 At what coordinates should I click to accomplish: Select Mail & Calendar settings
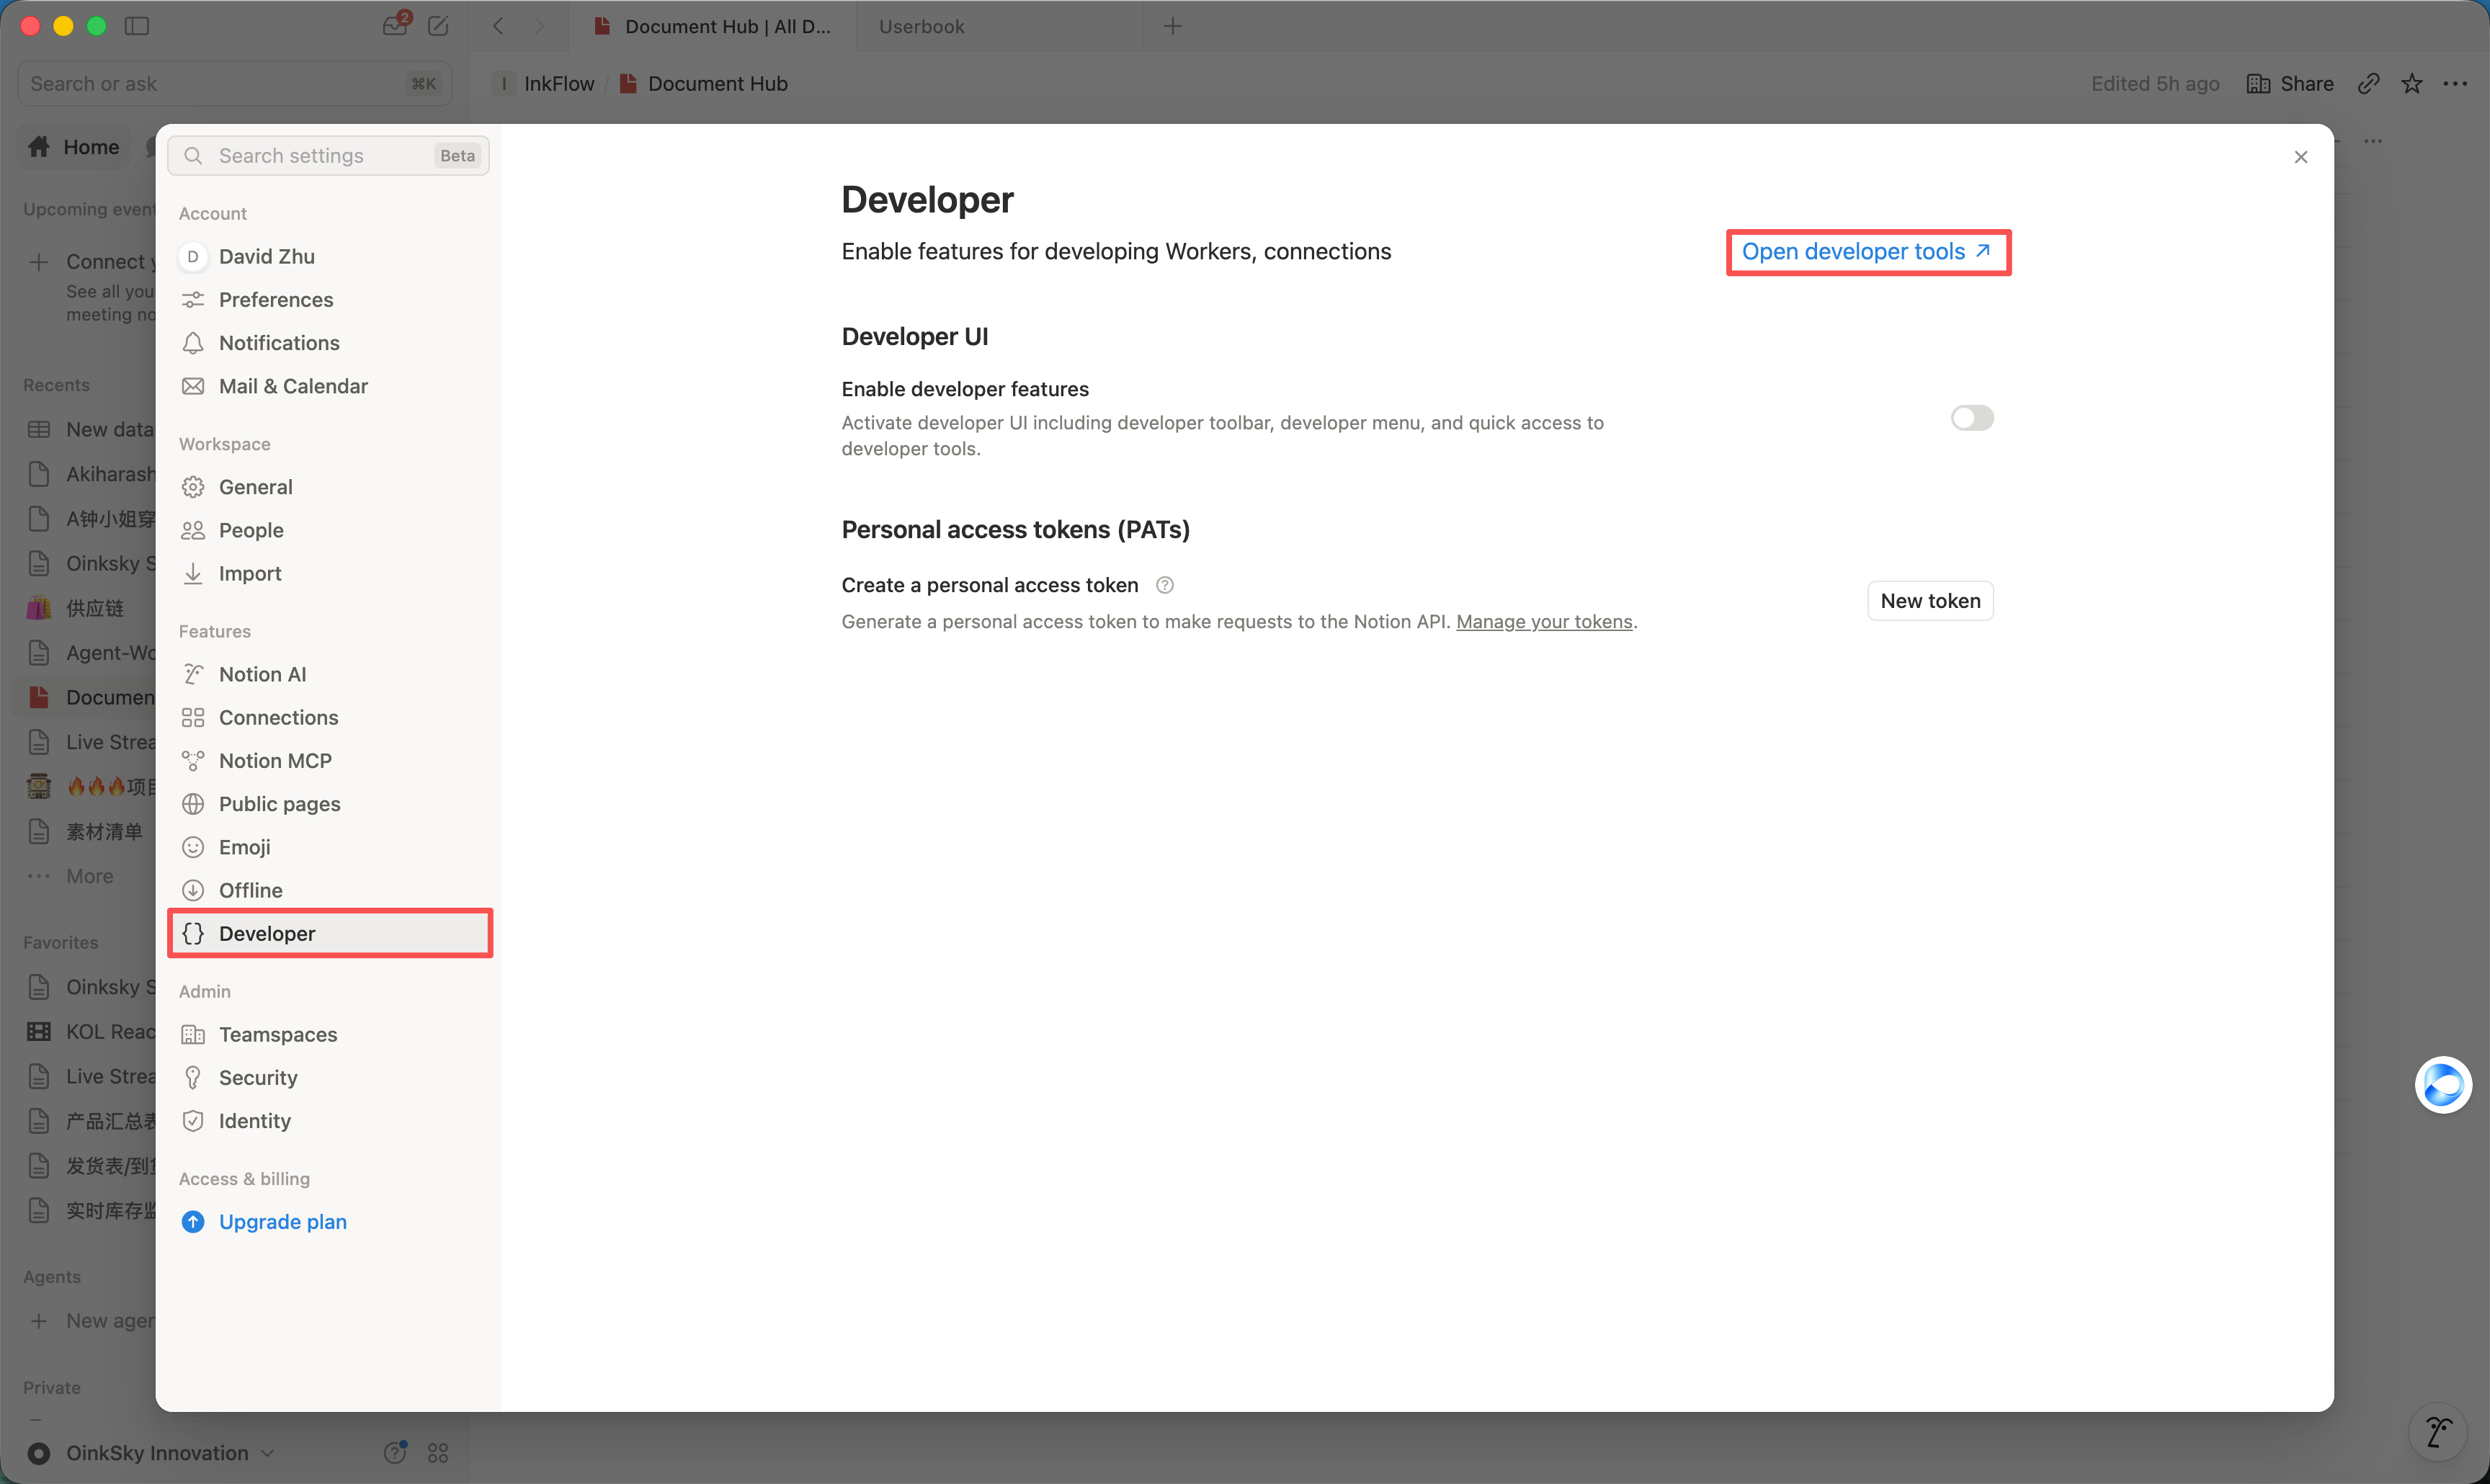tap(329, 386)
